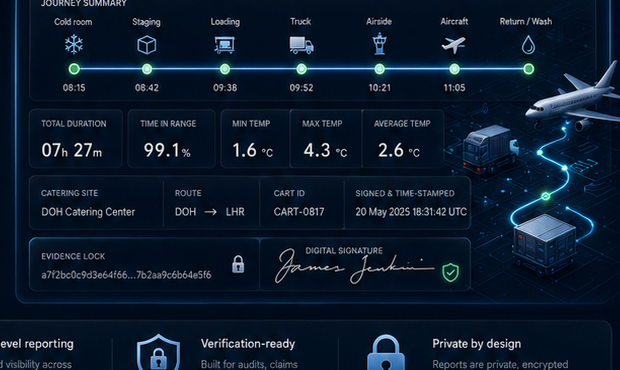Select the 08:42 Staging timeline node

coord(147,69)
